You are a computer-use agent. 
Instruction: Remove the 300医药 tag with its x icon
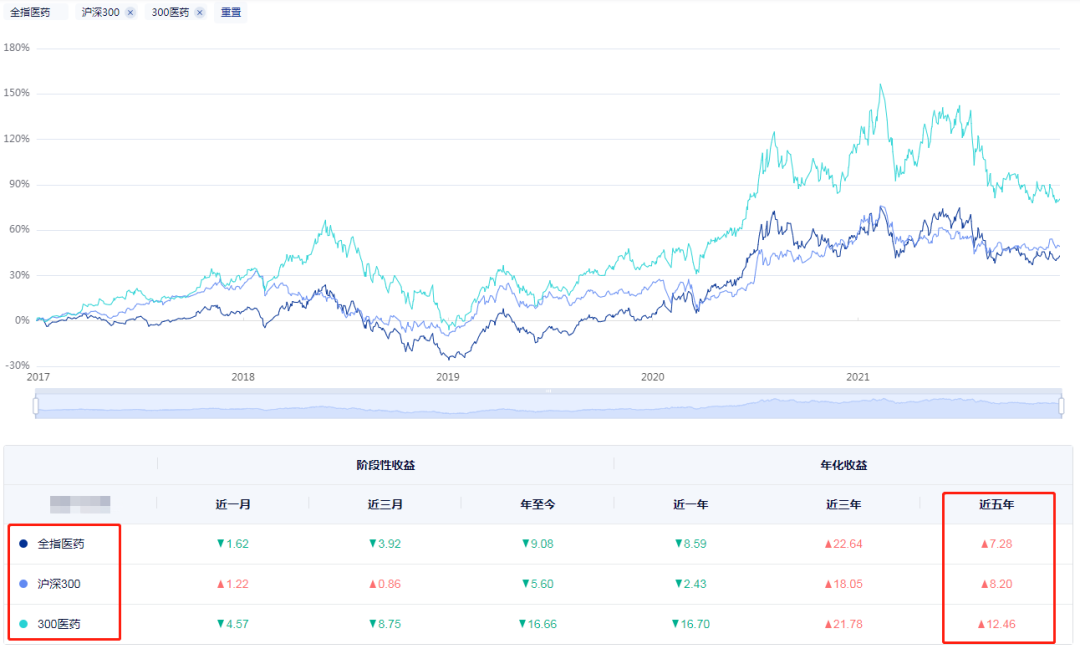(x=200, y=12)
